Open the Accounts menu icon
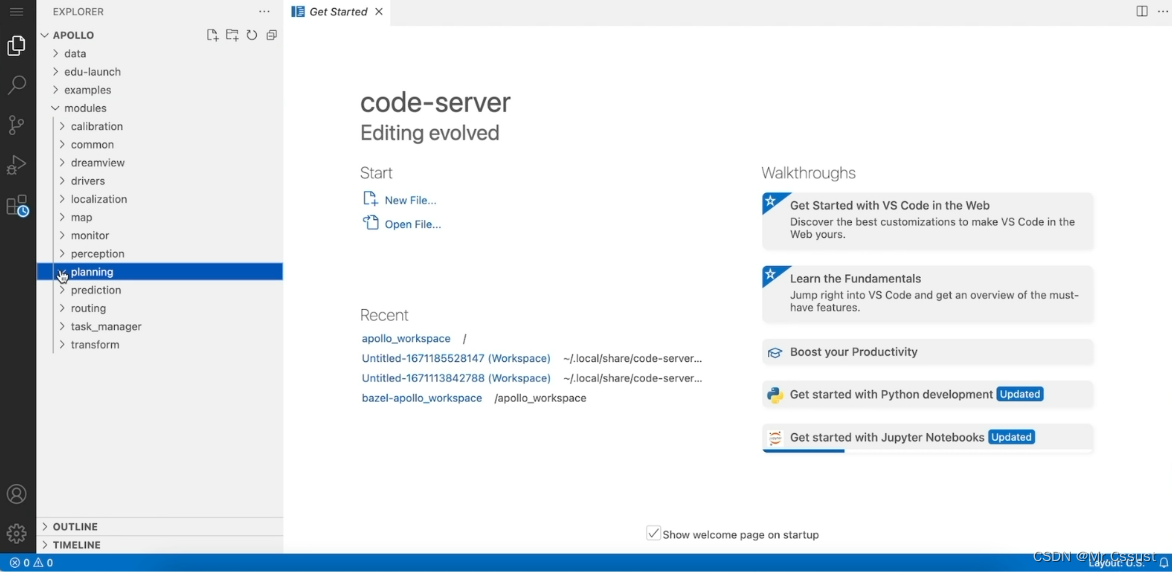This screenshot has width=1172, height=572. click(x=16, y=494)
